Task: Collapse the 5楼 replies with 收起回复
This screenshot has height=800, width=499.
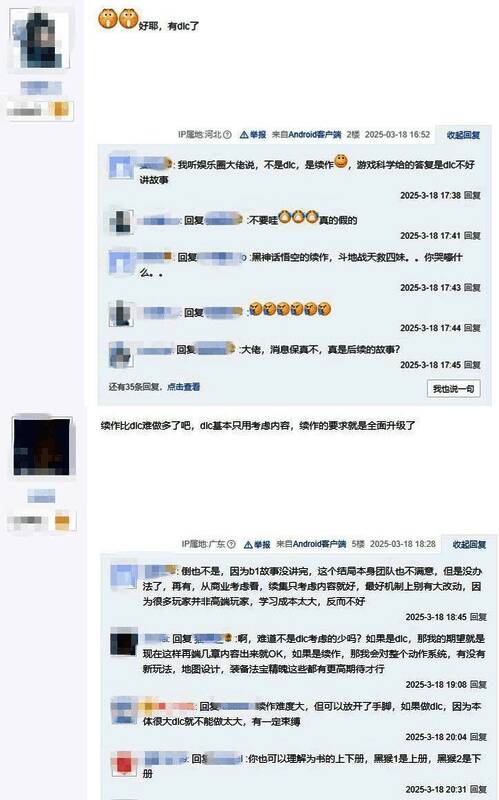Action: pyautogui.click(x=469, y=544)
